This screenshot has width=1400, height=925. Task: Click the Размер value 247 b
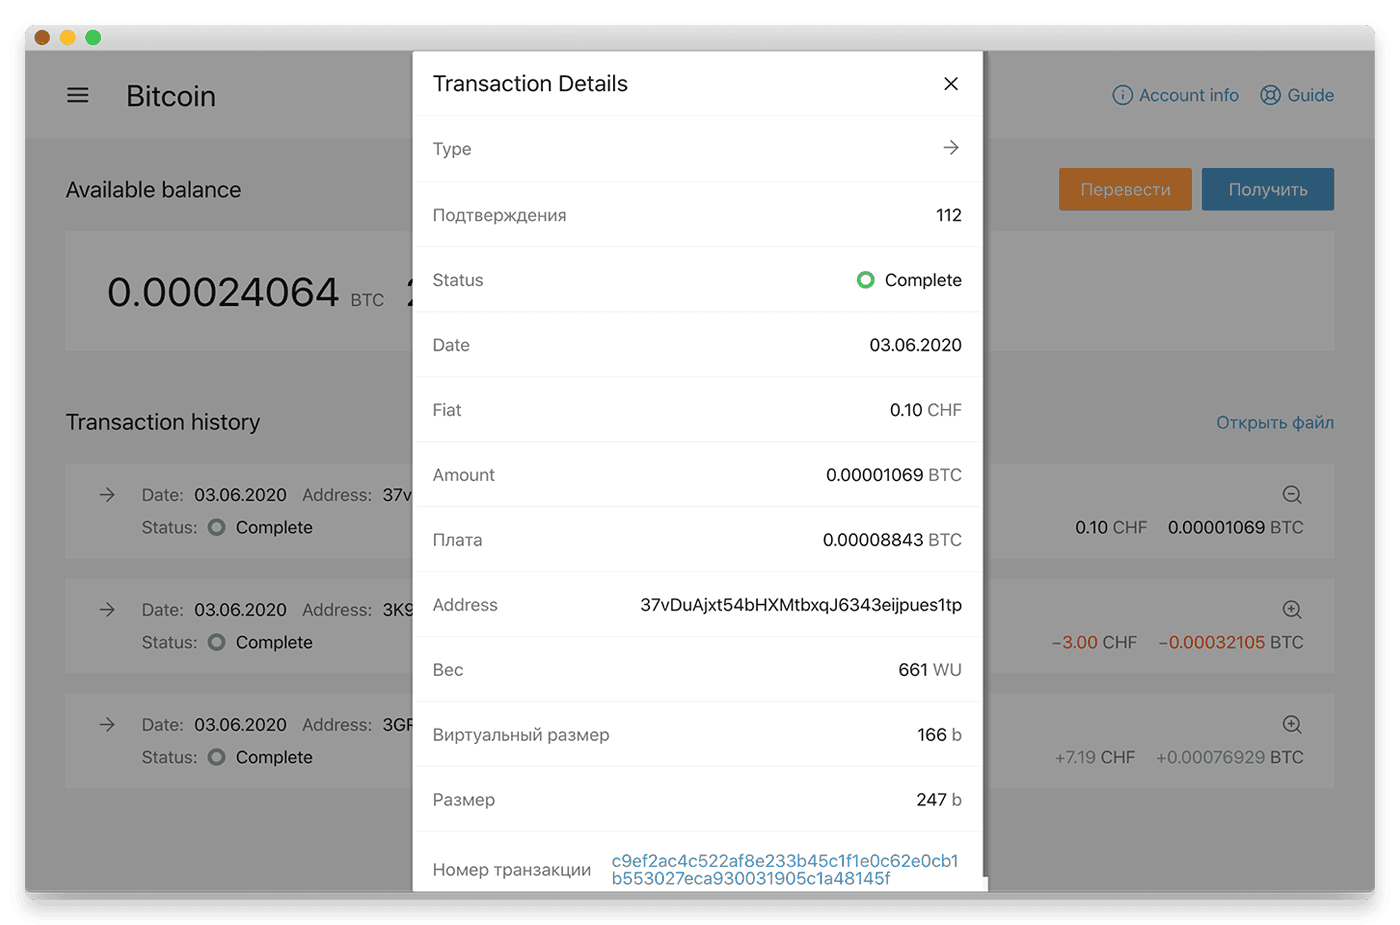click(x=939, y=800)
